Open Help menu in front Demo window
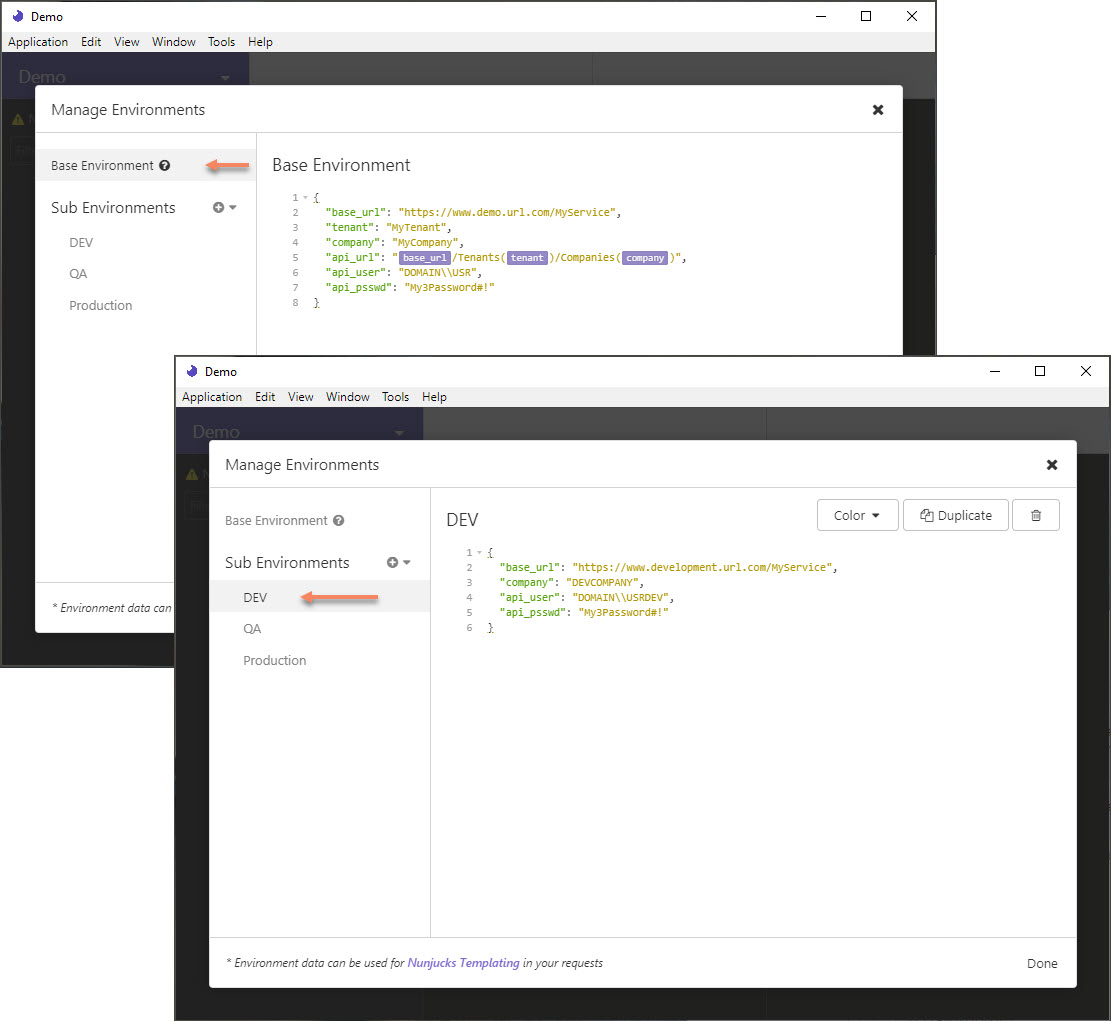 click(x=434, y=397)
